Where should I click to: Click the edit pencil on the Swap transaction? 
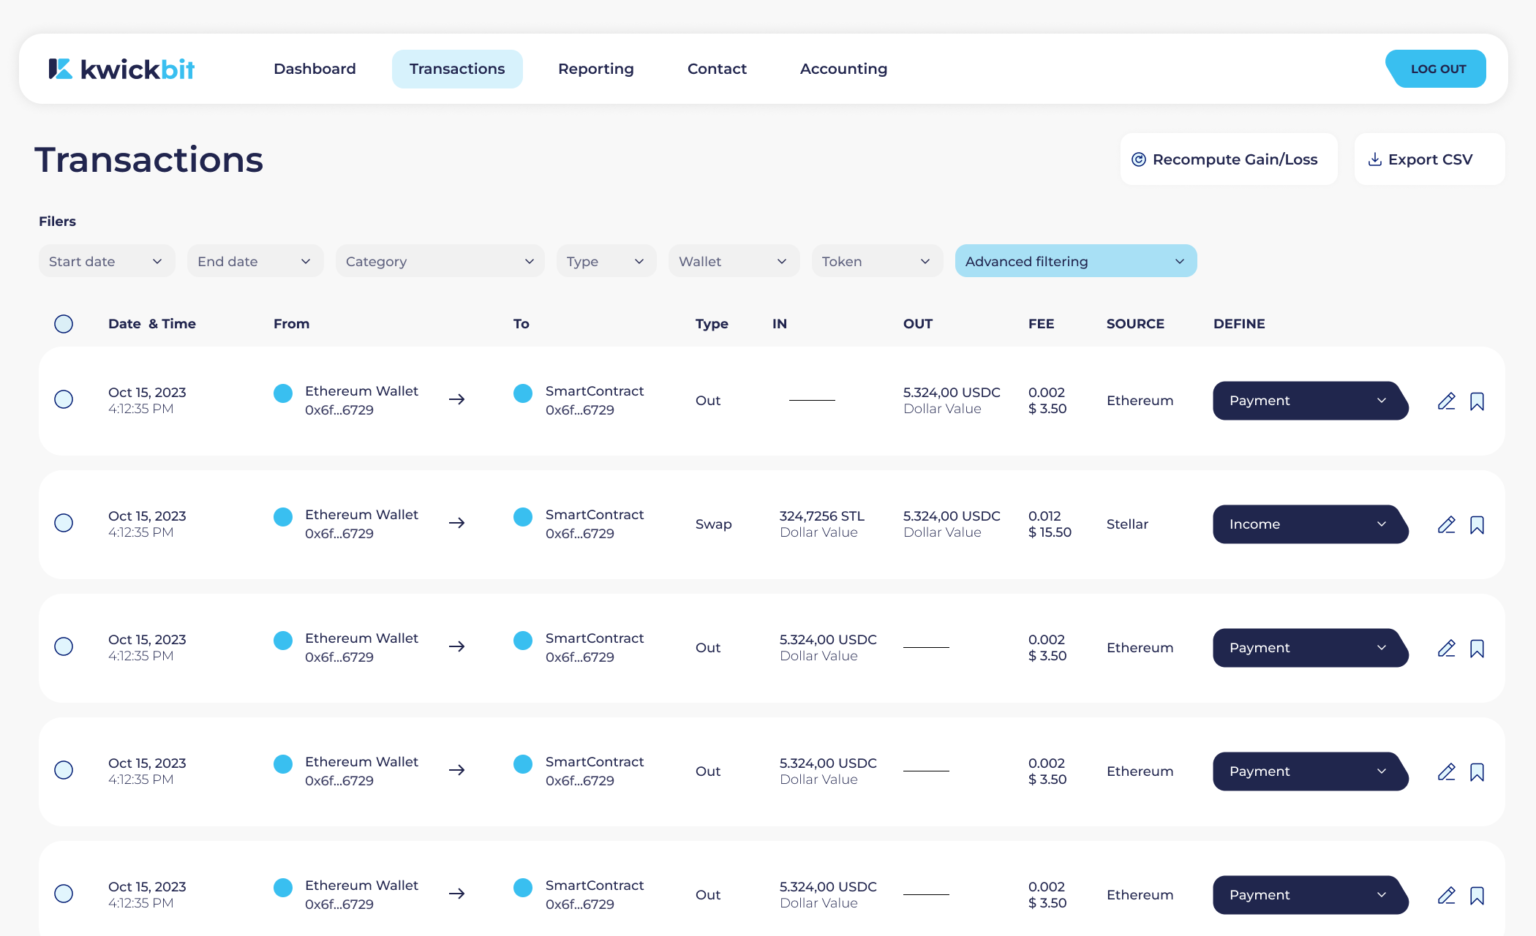[x=1446, y=525]
